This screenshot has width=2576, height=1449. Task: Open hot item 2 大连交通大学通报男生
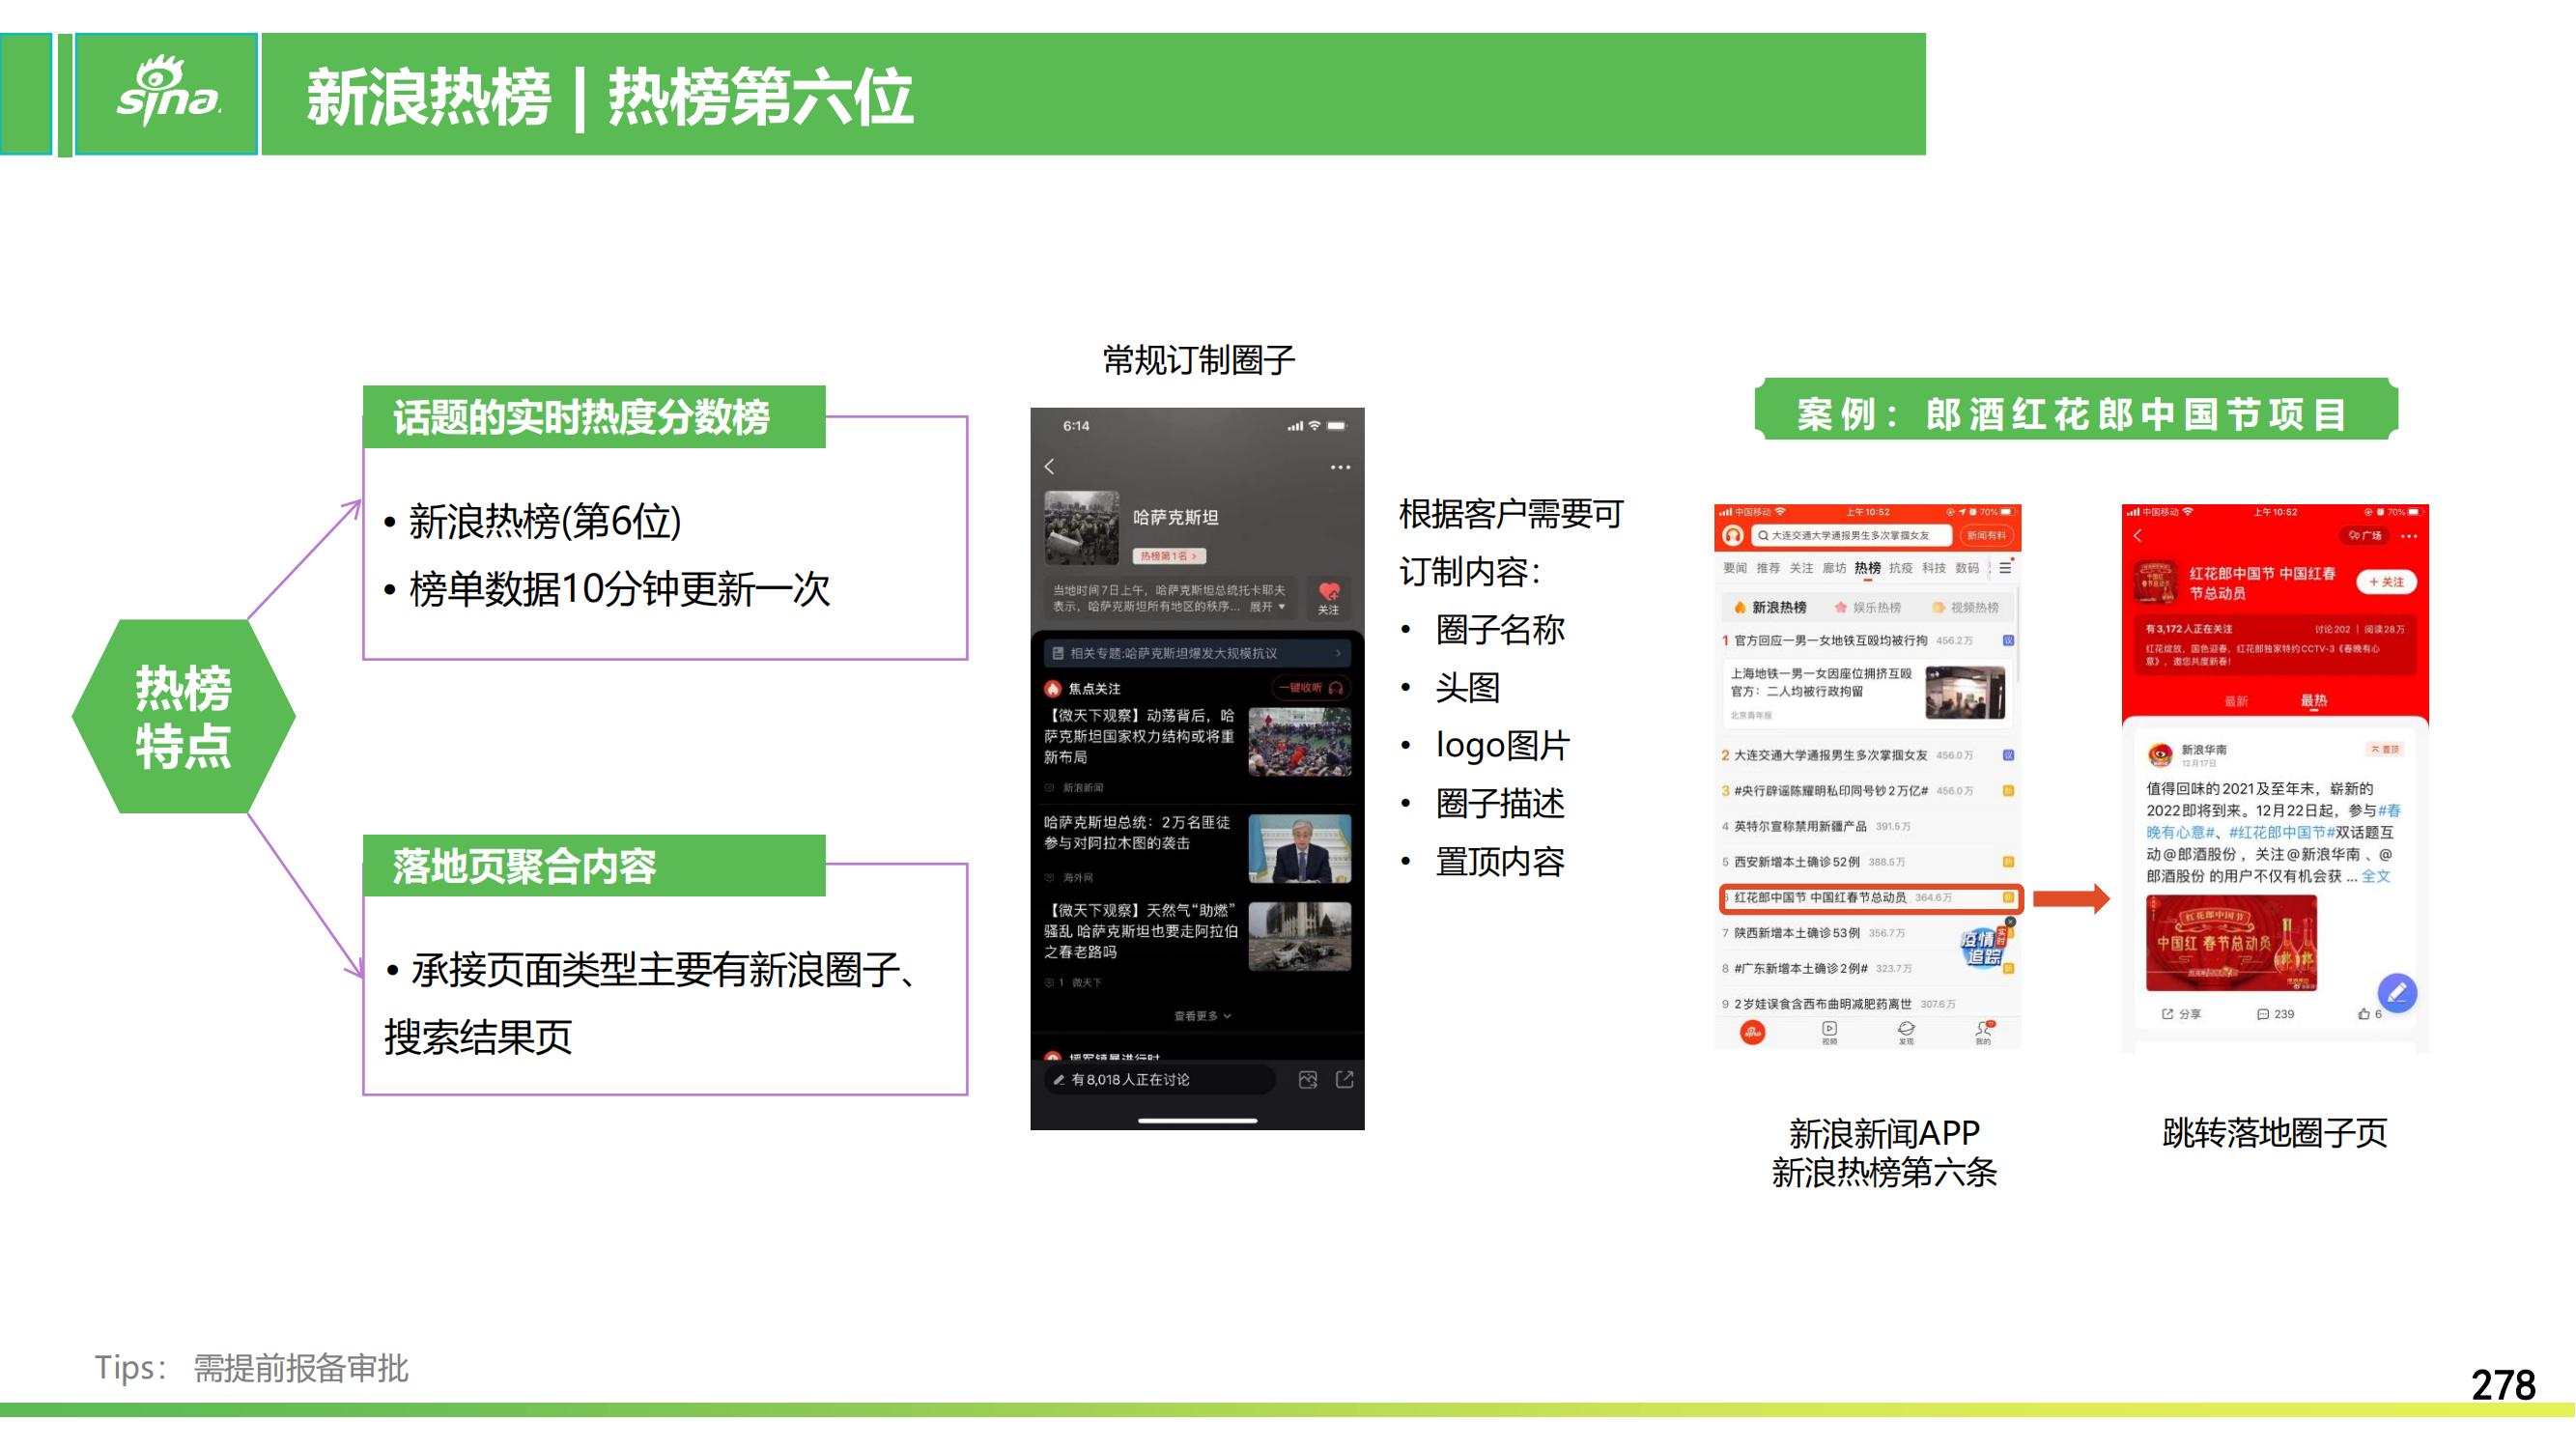coord(1867,755)
